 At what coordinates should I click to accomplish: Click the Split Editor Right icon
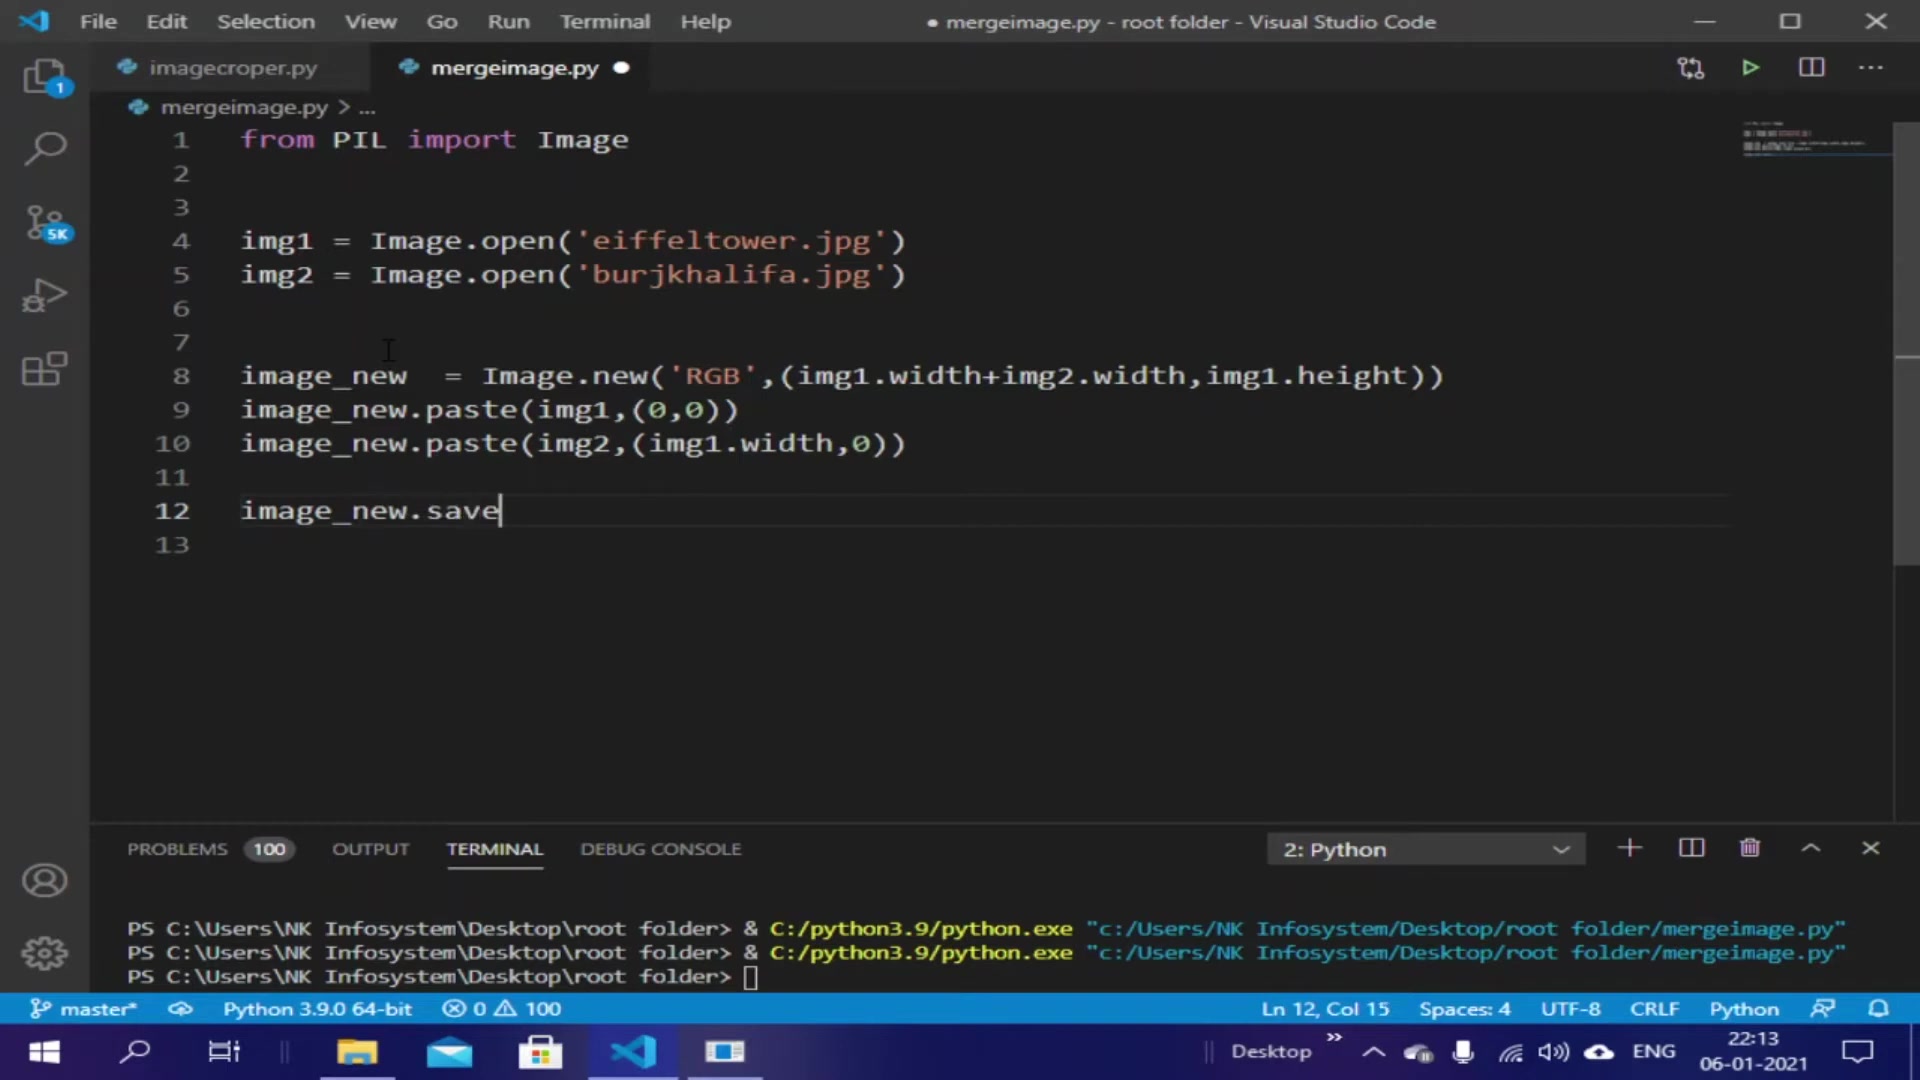point(1811,68)
